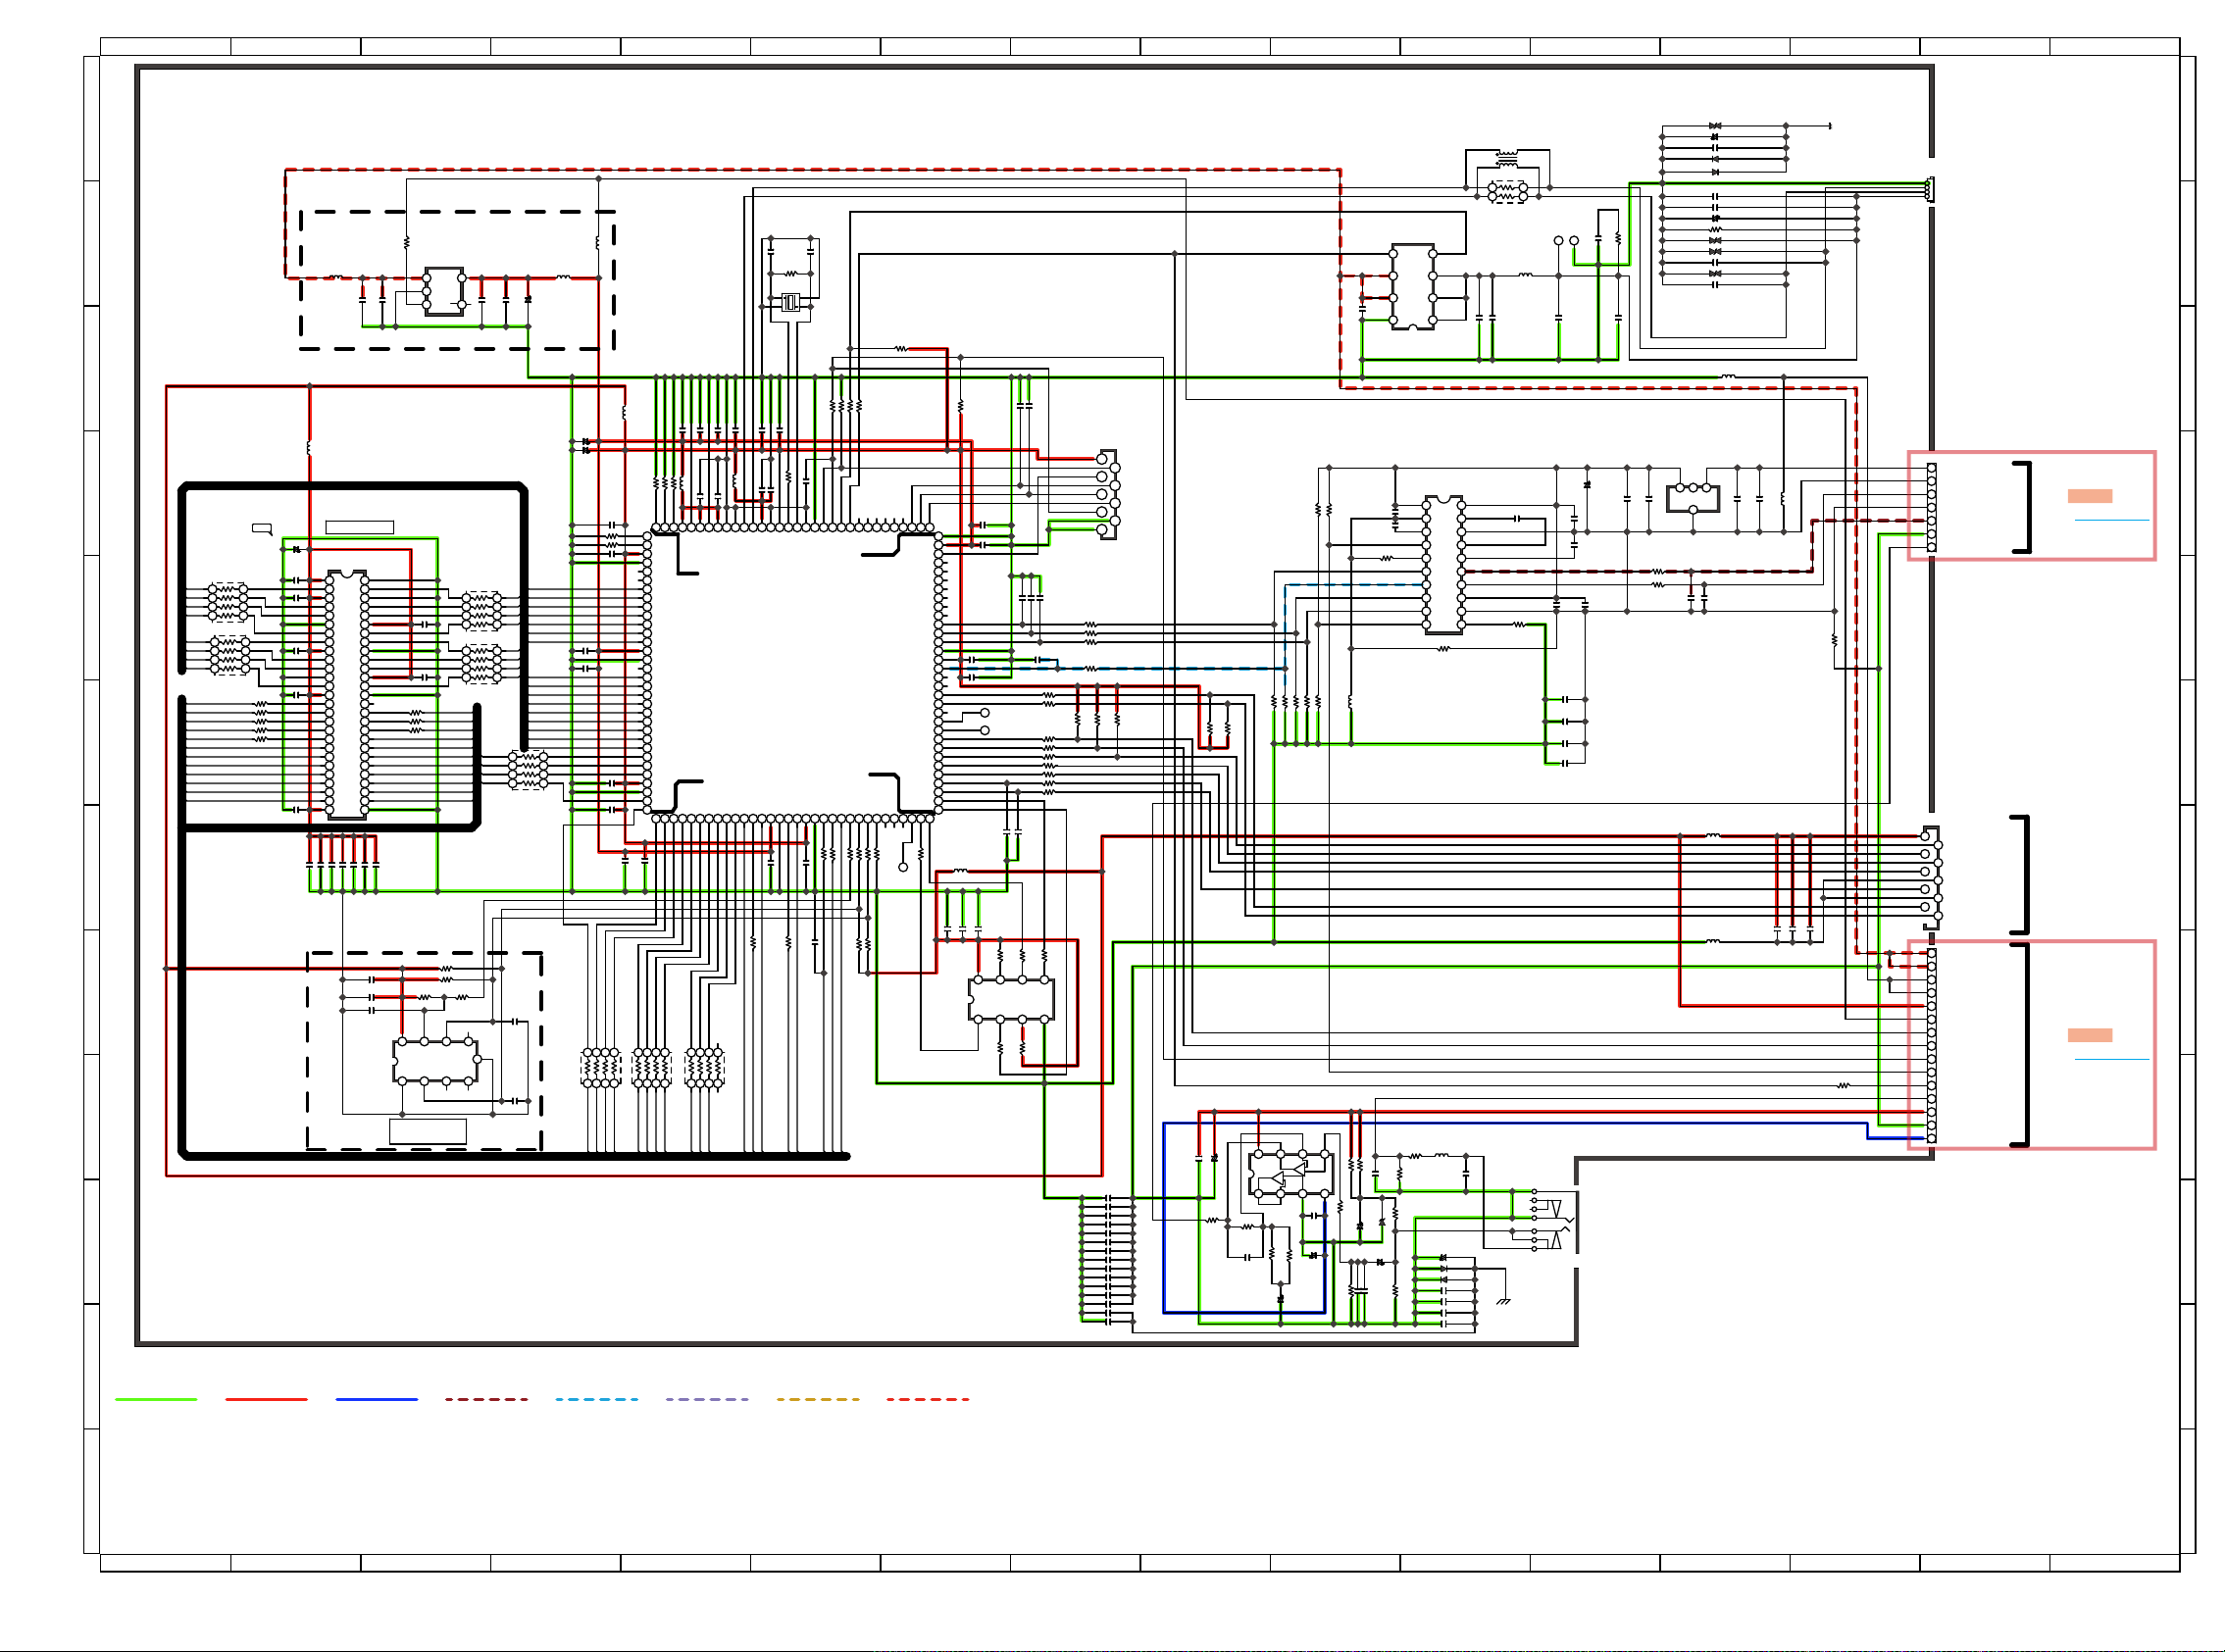This screenshot has height=1652, width=2225.
Task: Click the small IC inside top-left dashed box
Action: tap(444, 291)
